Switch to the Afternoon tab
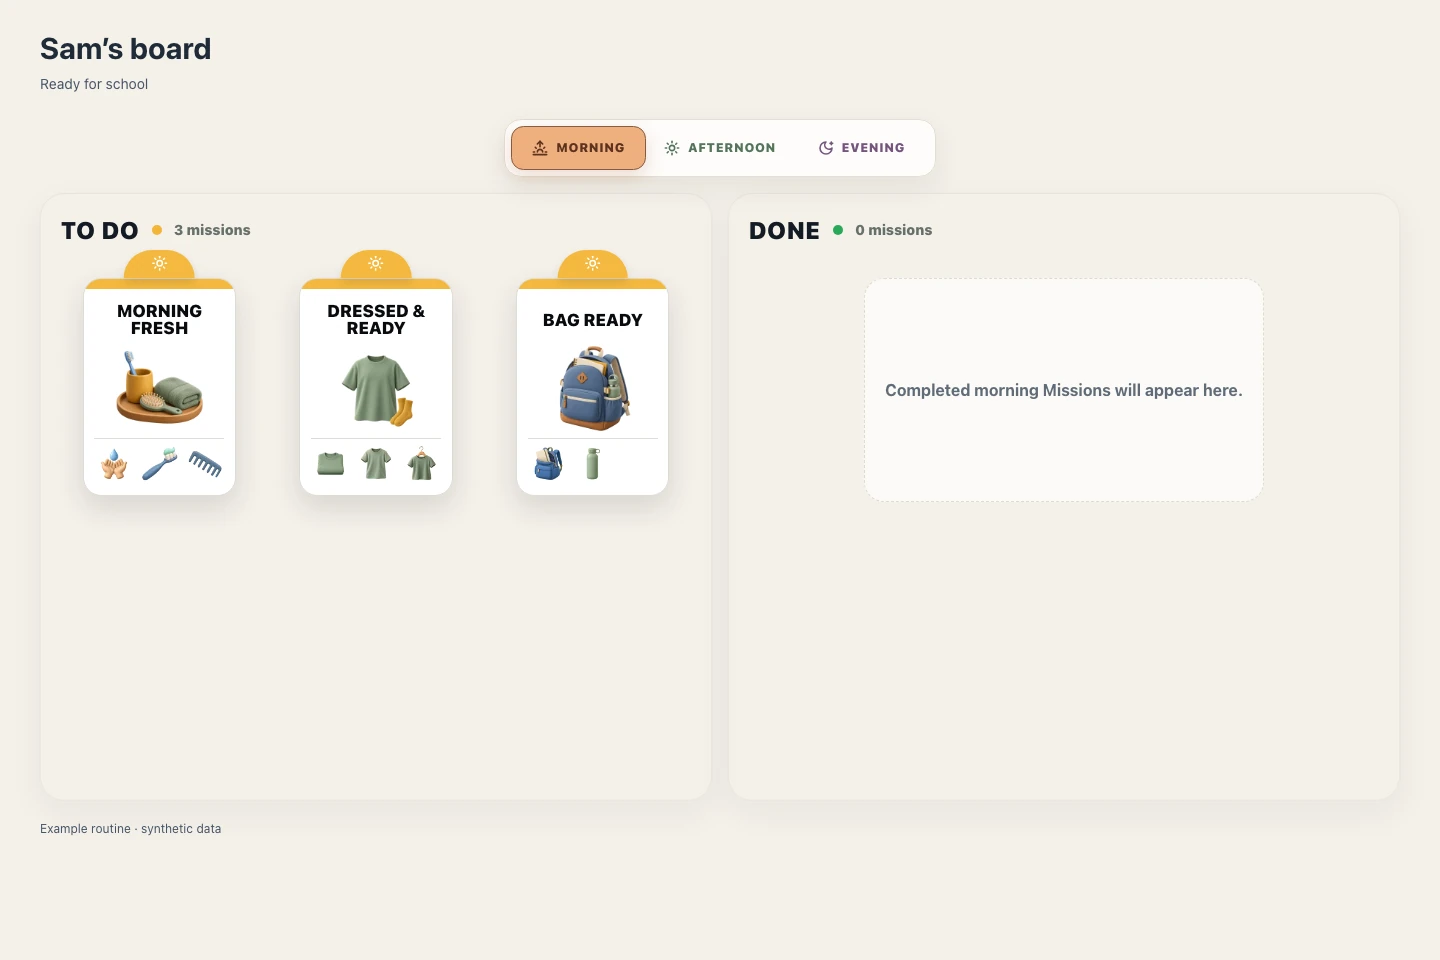Viewport: 1440px width, 960px height. 720,148
